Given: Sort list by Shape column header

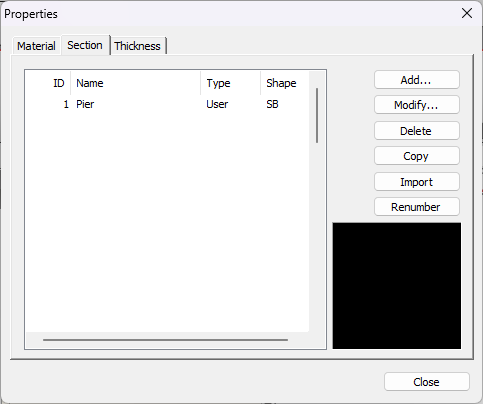Looking at the screenshot, I should click(285, 83).
